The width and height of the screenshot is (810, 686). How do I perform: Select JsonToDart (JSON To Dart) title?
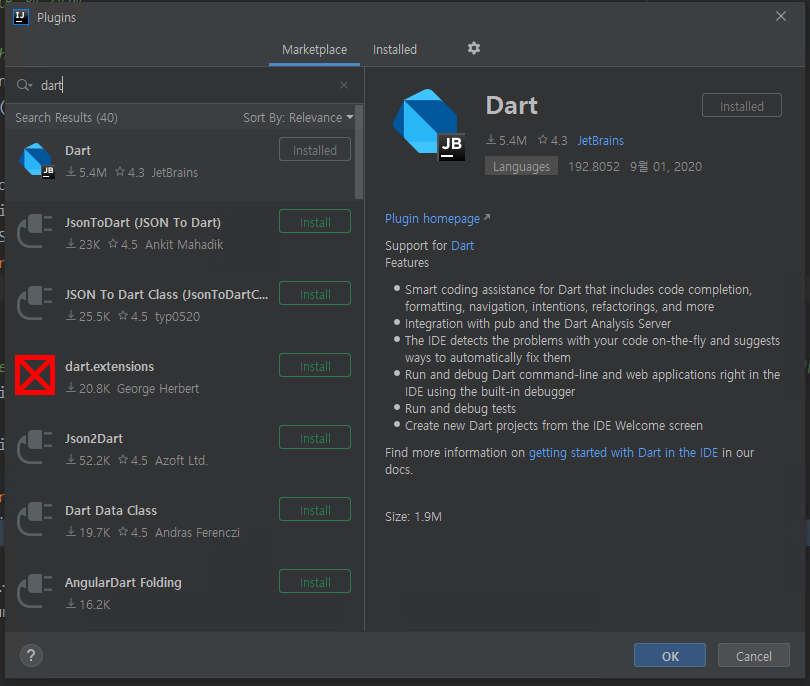pos(143,223)
